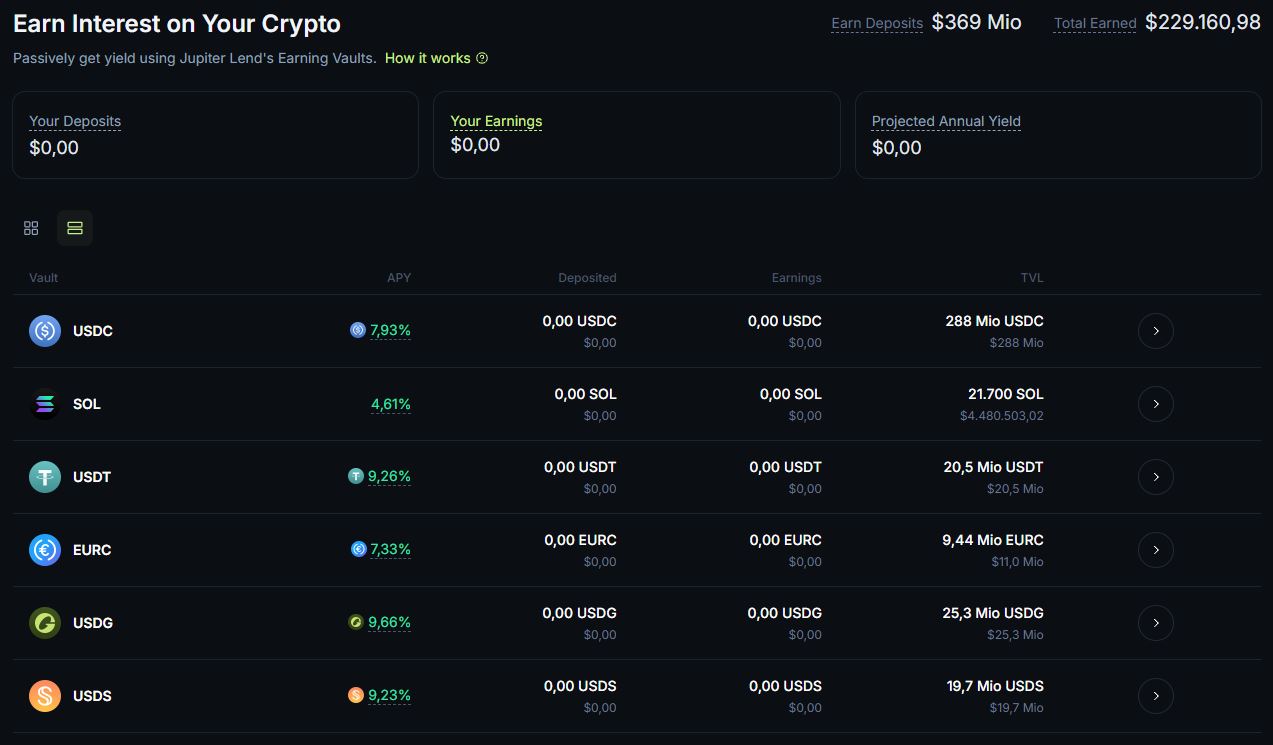Screen dimensions: 1273x745
Task: Click the Your Deposits label
Action: [x=75, y=121]
